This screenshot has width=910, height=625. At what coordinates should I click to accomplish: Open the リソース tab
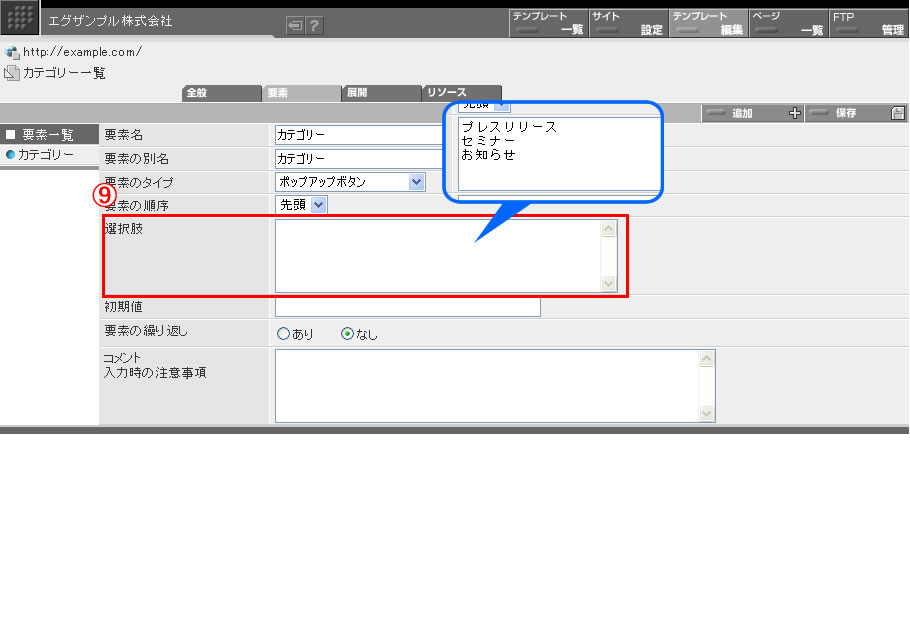click(461, 93)
